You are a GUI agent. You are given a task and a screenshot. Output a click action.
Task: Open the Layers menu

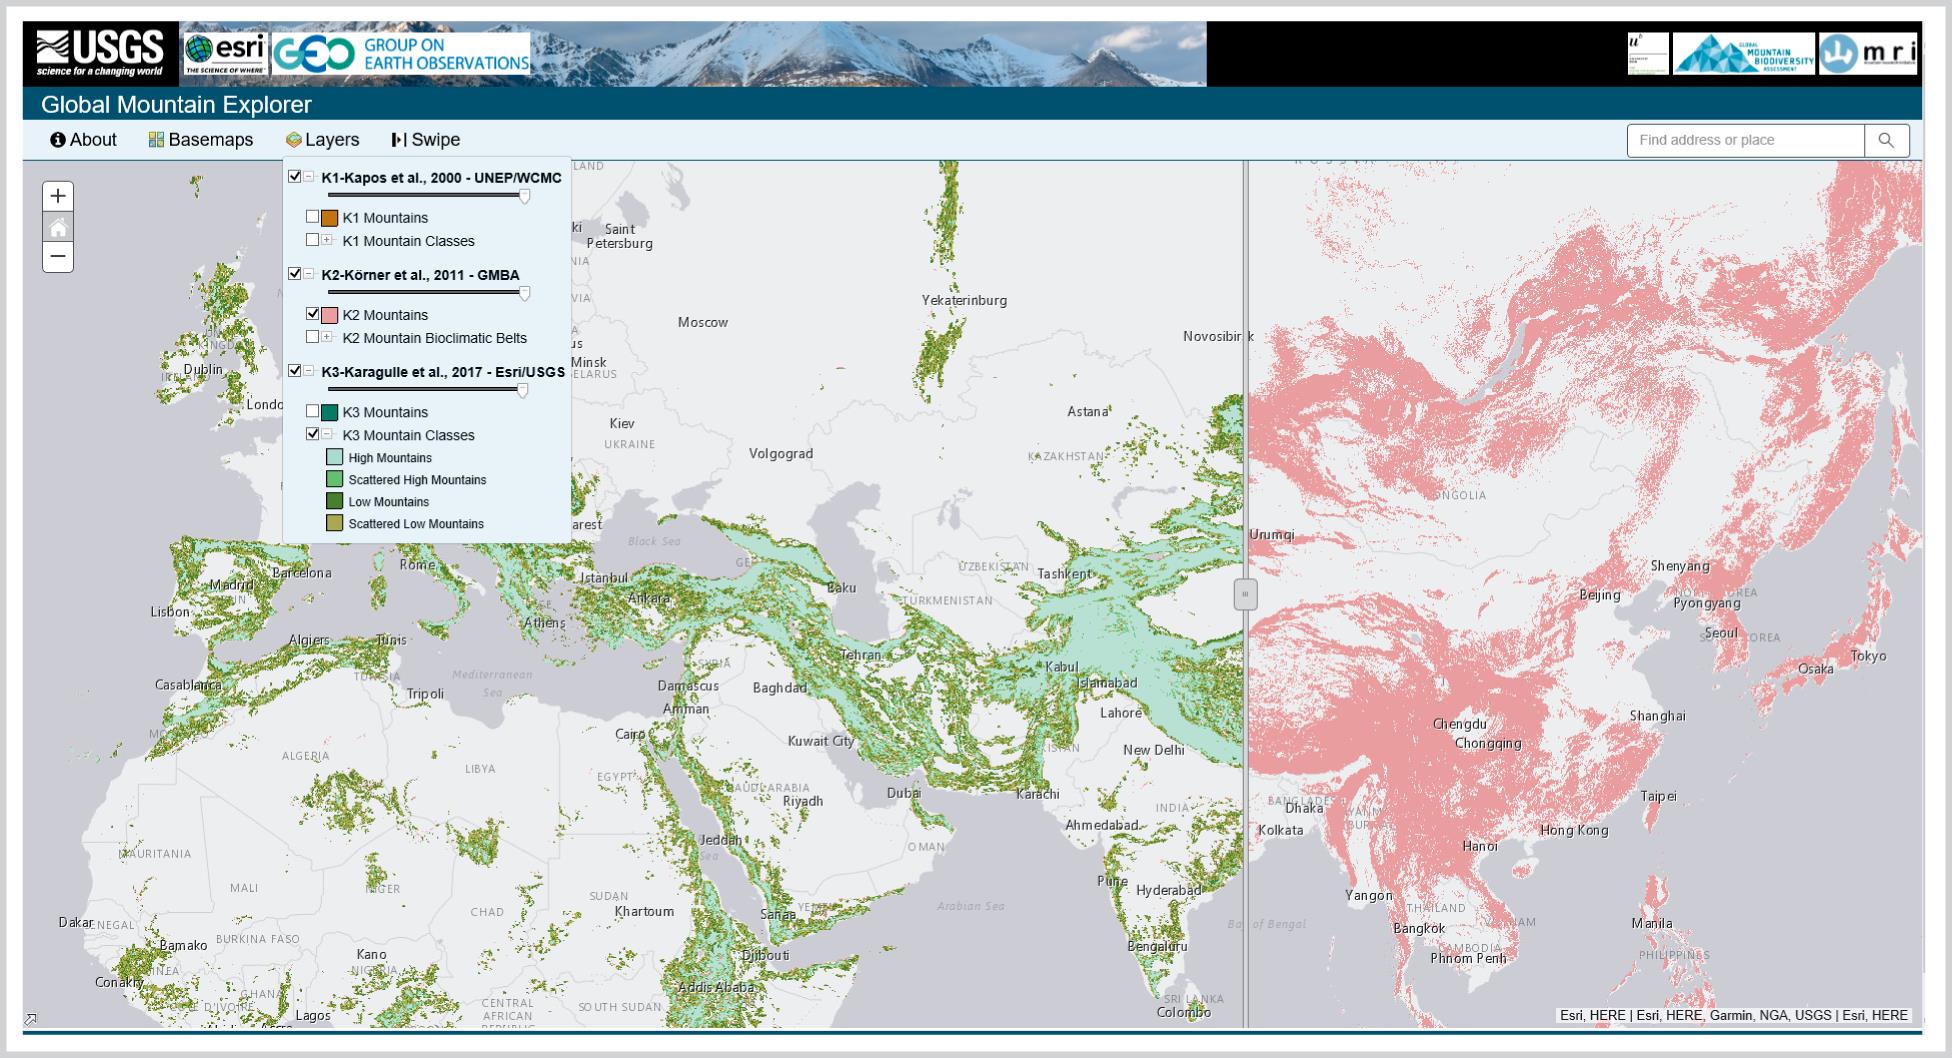[322, 140]
